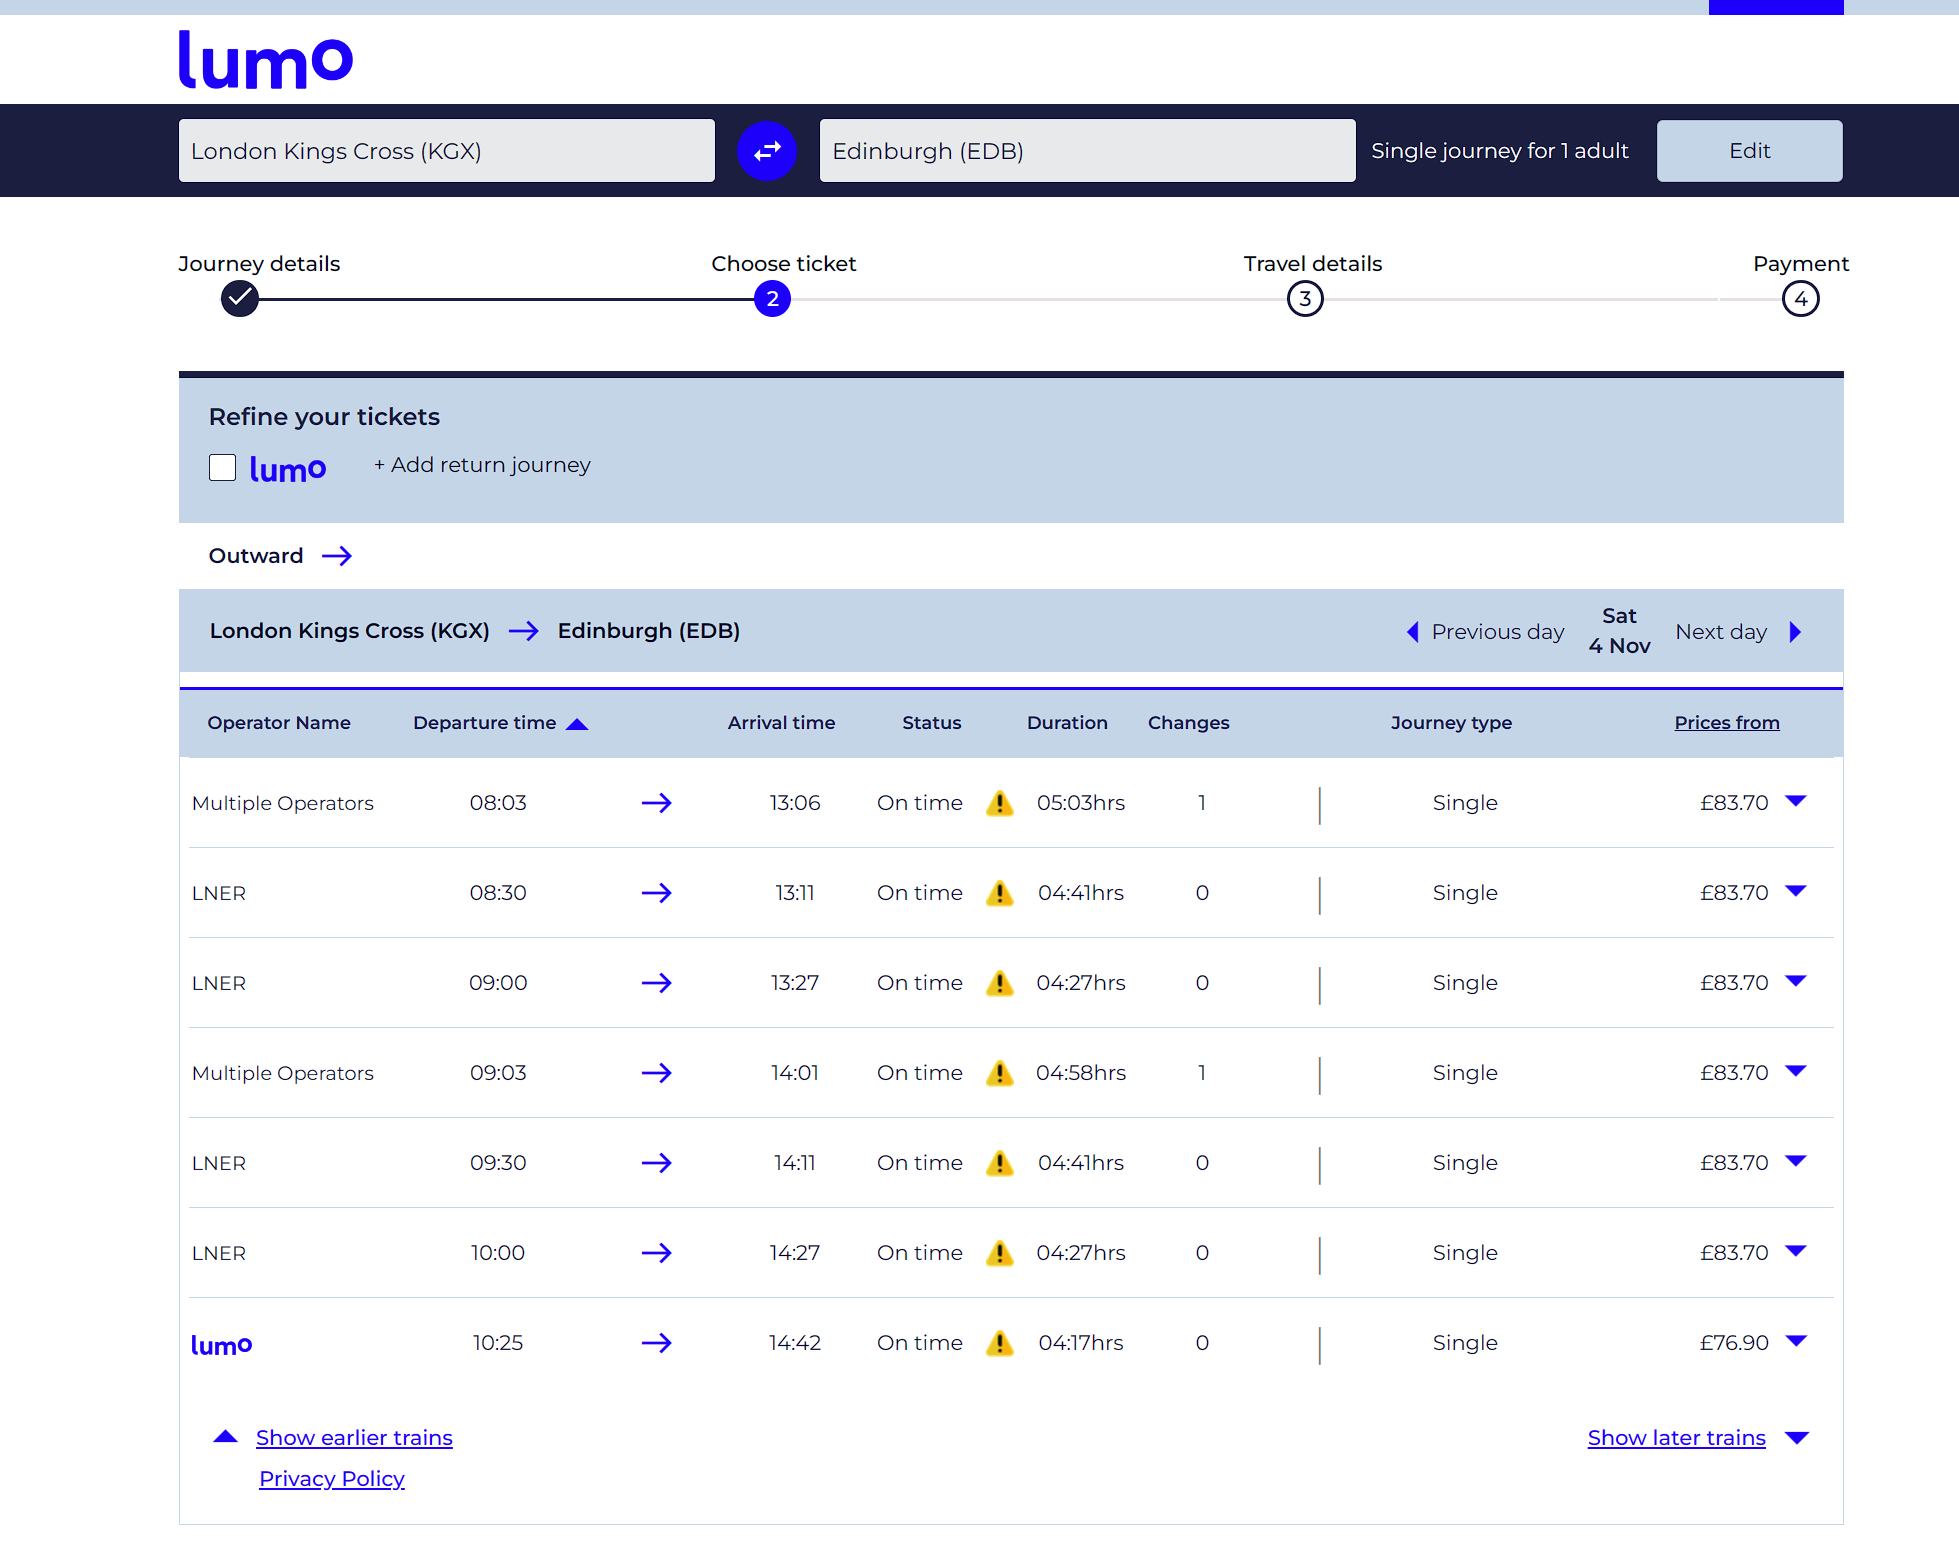Go to Next day
This screenshot has width=1959, height=1567.
pyautogui.click(x=1721, y=632)
